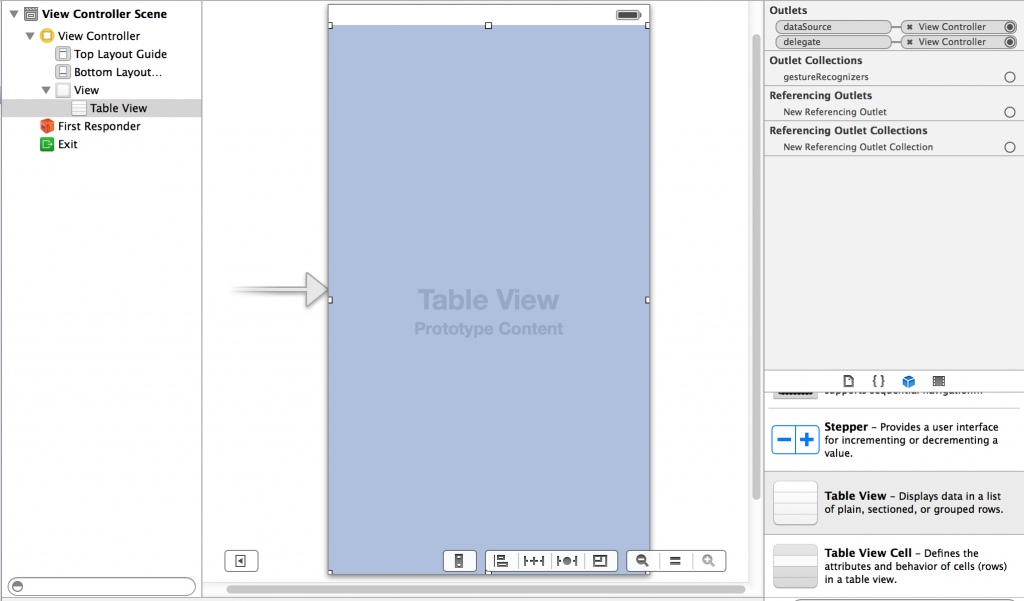The image size is (1024, 601).
Task: Collapse the View Controller disclosure triangle
Action: [x=30, y=36]
